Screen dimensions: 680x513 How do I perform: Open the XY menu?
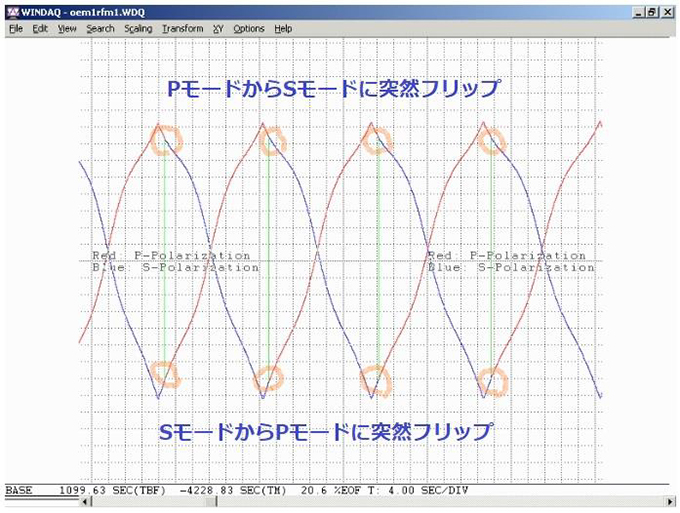(x=218, y=29)
